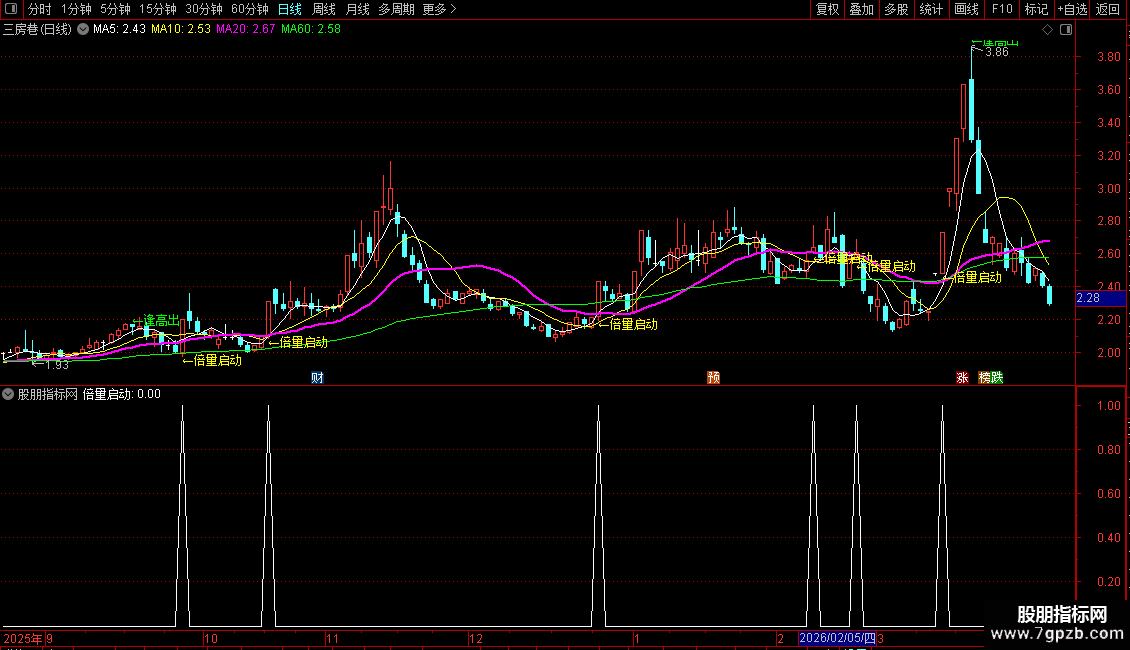Click the MA5: 2.43 label
Viewport: 1130px width, 650px height.
click(120, 30)
